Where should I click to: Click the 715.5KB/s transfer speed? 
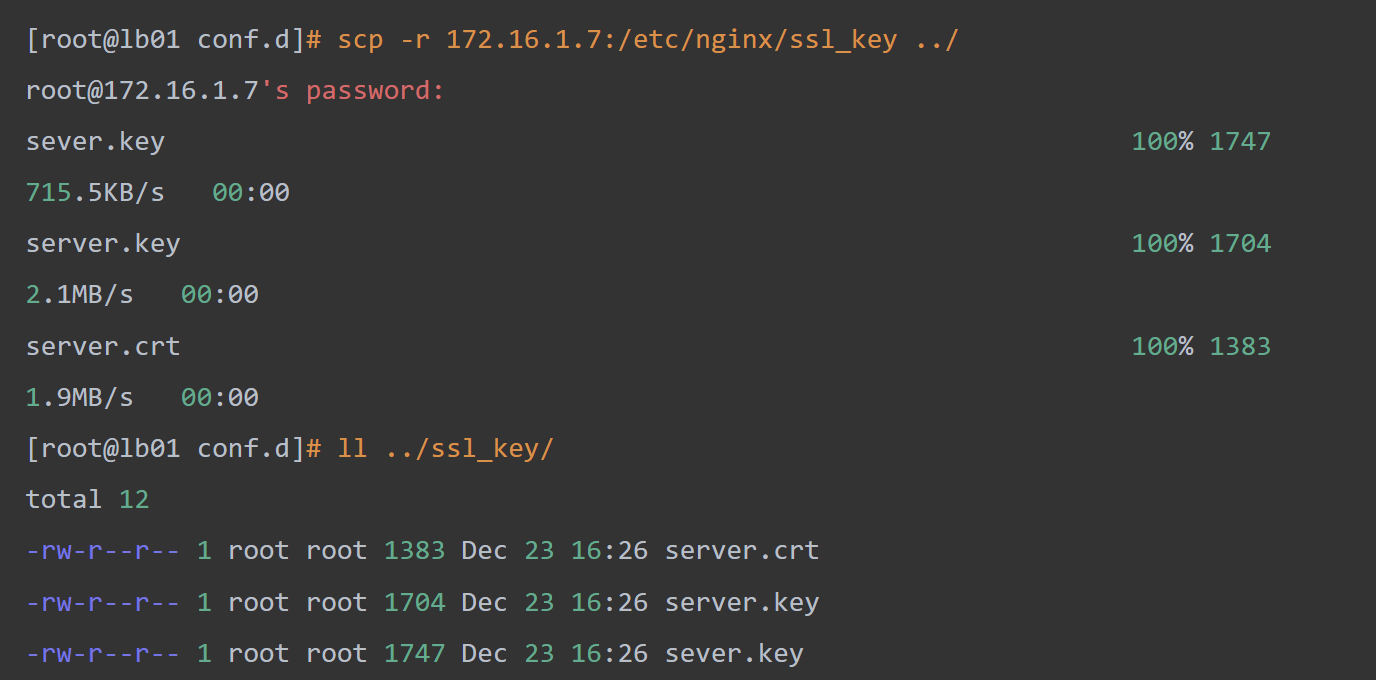95,192
